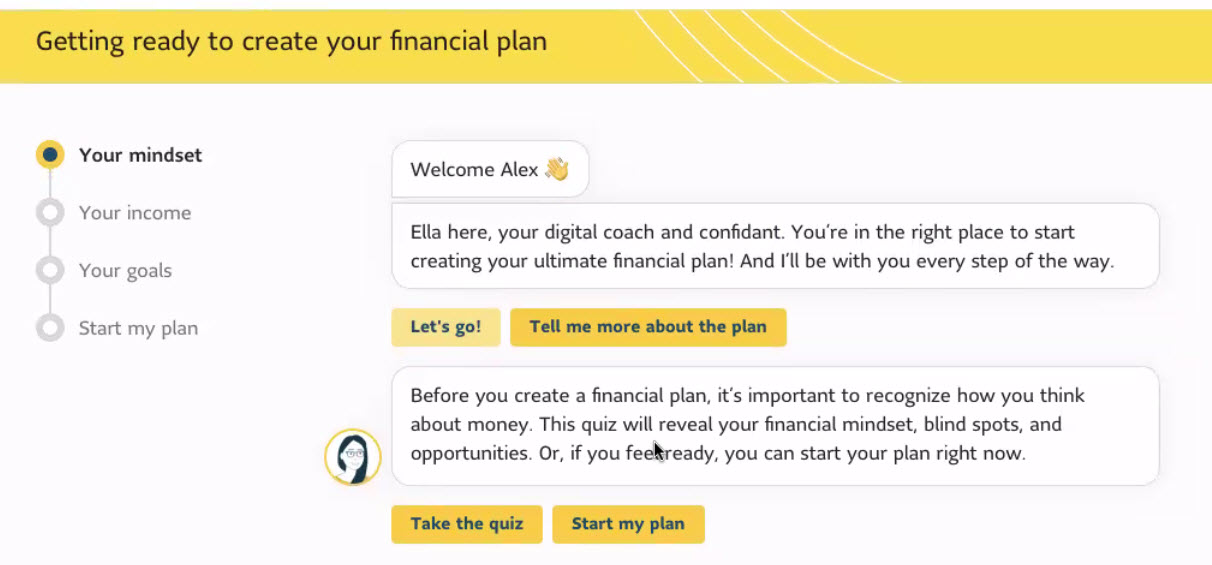Viewport: 1212px width, 565px height.
Task: Click the waving hand emoji
Action: click(557, 169)
